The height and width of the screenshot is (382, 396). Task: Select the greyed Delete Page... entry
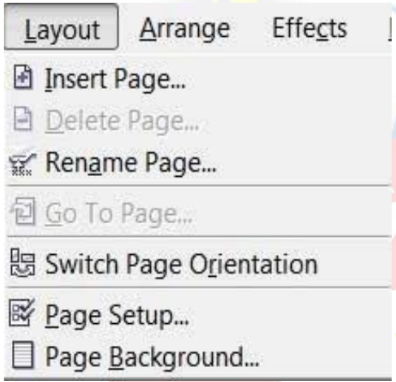pyautogui.click(x=199, y=120)
